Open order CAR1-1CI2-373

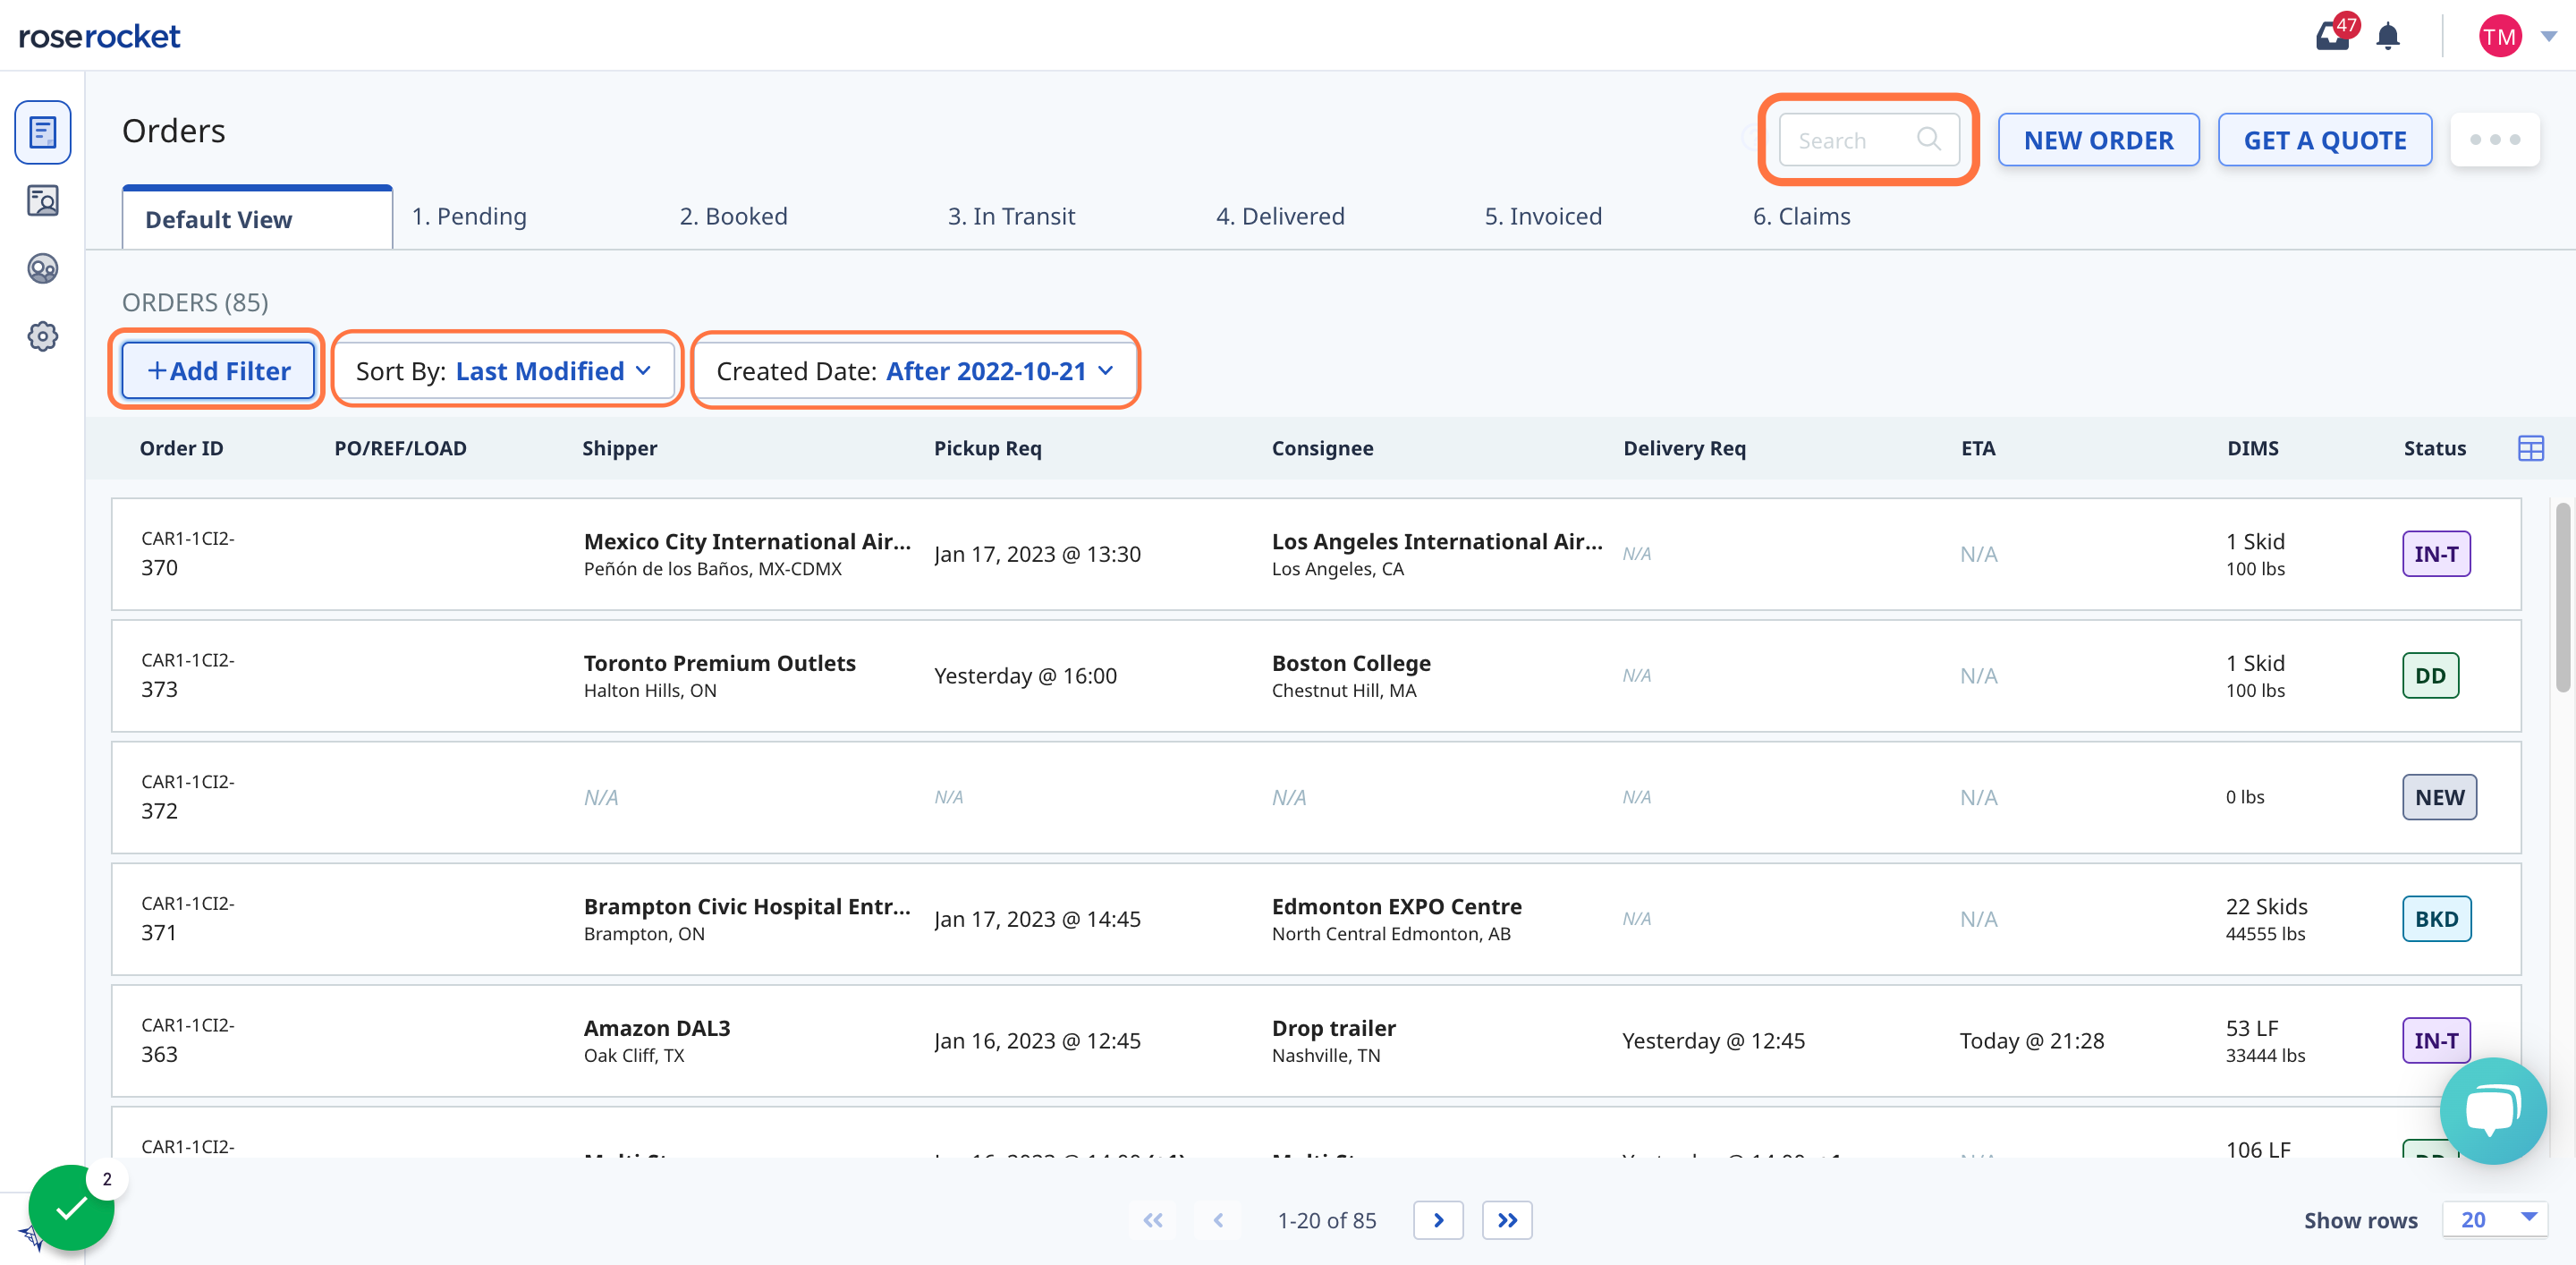1316,676
